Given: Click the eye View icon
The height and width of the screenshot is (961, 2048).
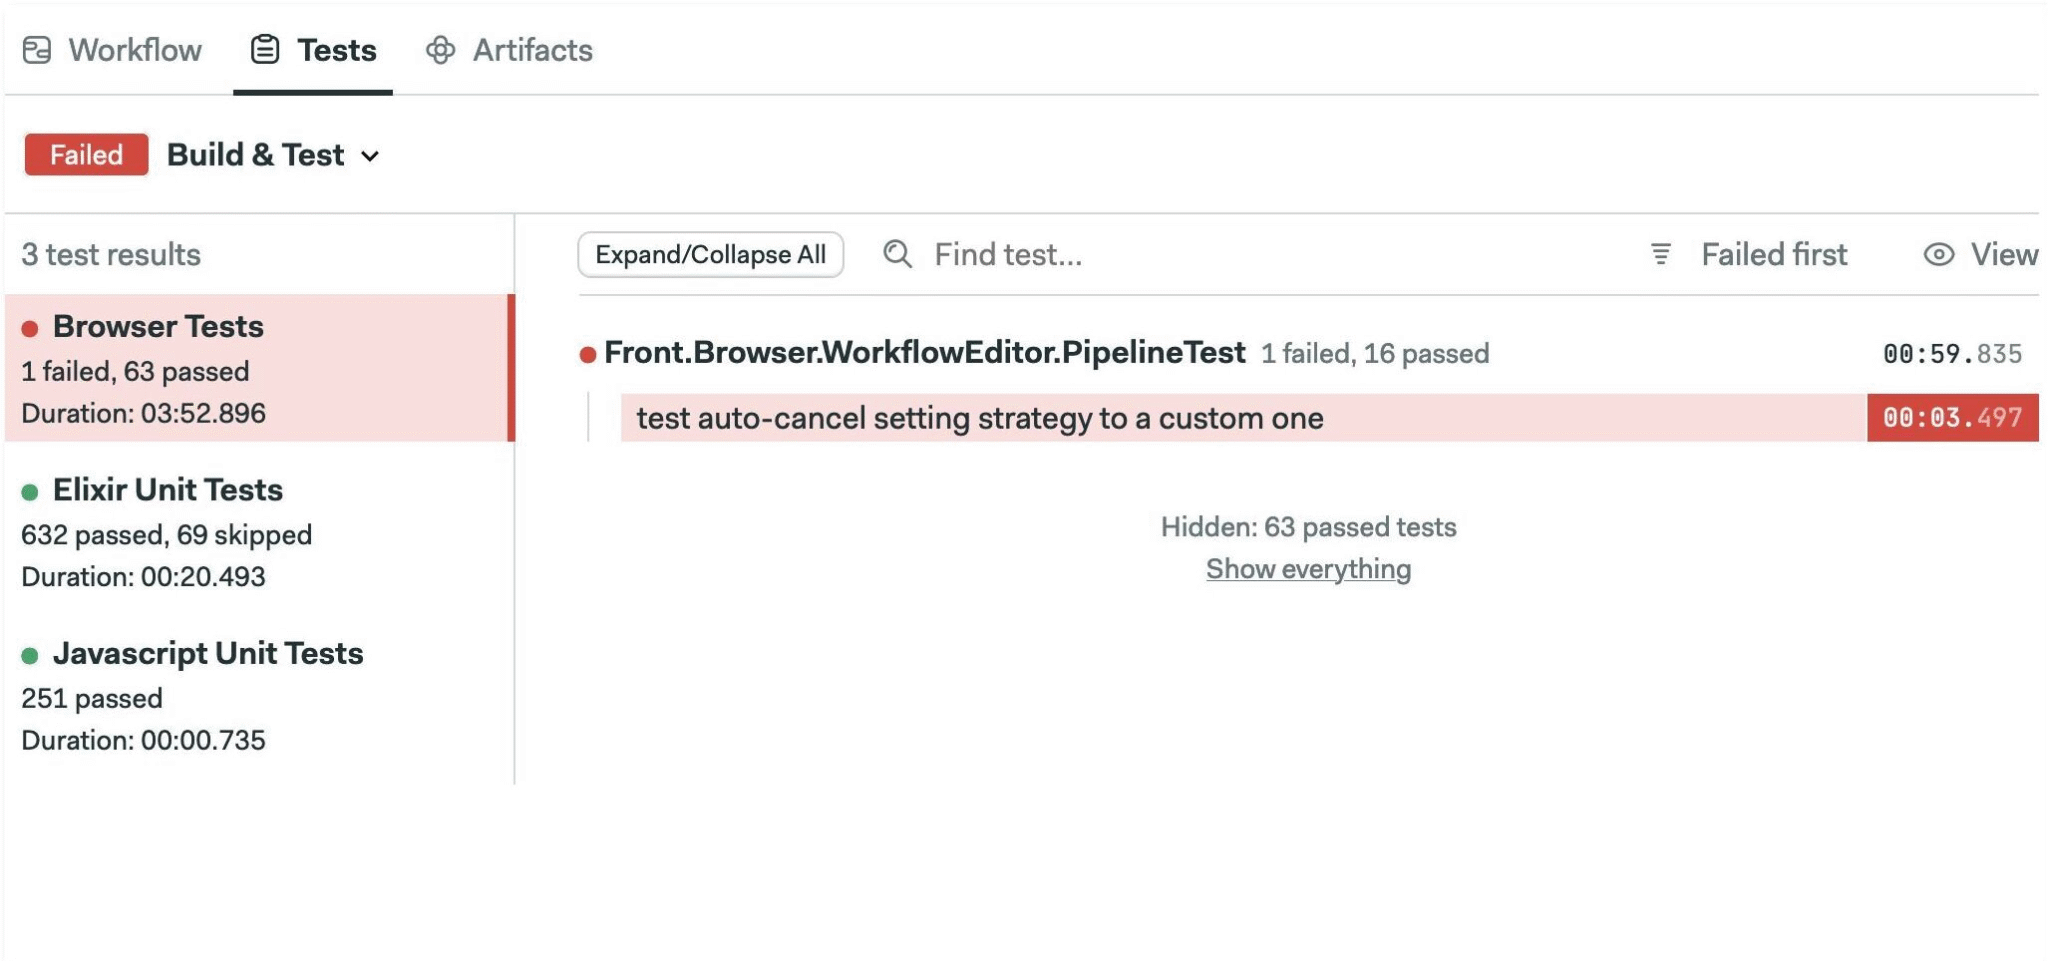Looking at the screenshot, I should point(1939,254).
